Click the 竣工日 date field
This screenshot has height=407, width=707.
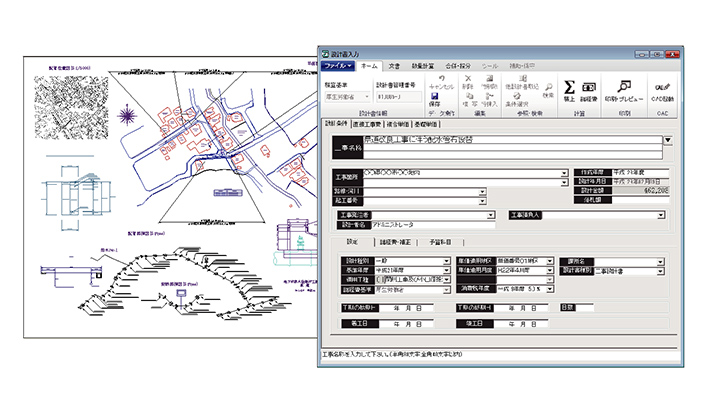tap(521, 324)
